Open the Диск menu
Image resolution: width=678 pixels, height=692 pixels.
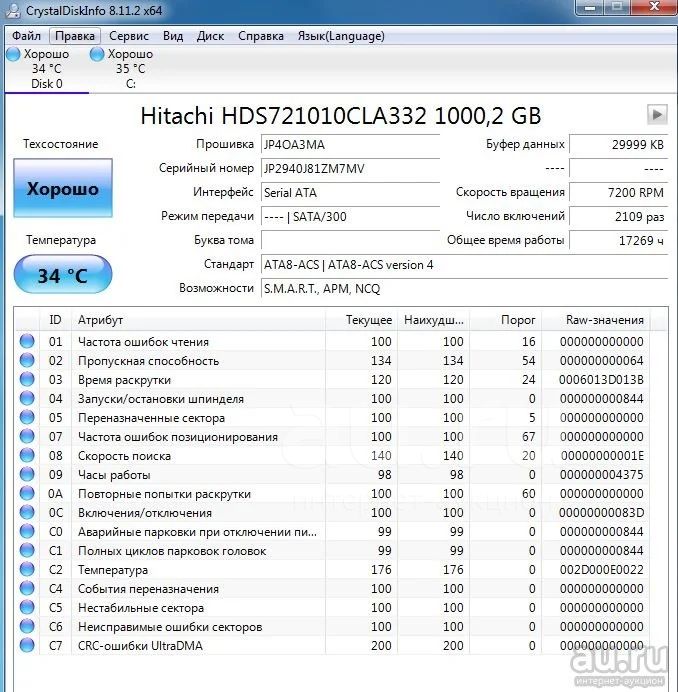pyautogui.click(x=211, y=36)
